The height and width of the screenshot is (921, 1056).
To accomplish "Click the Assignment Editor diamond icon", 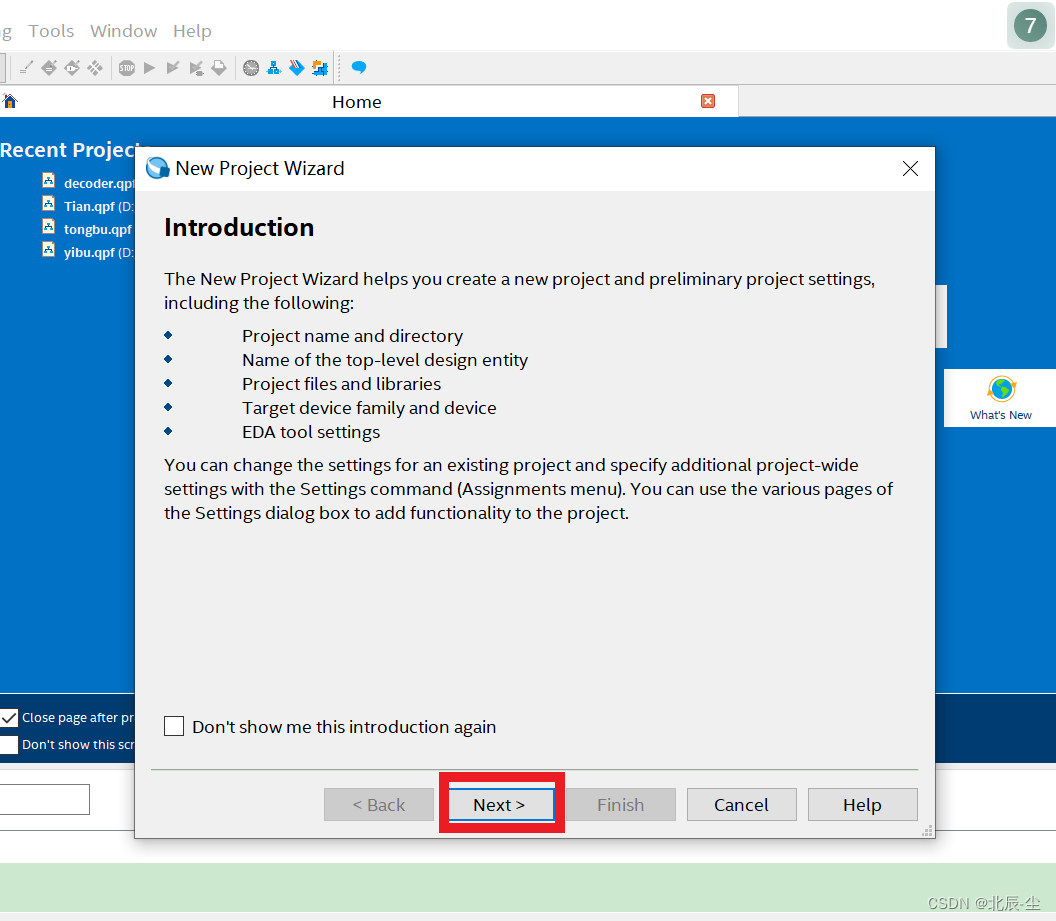I will pos(49,68).
